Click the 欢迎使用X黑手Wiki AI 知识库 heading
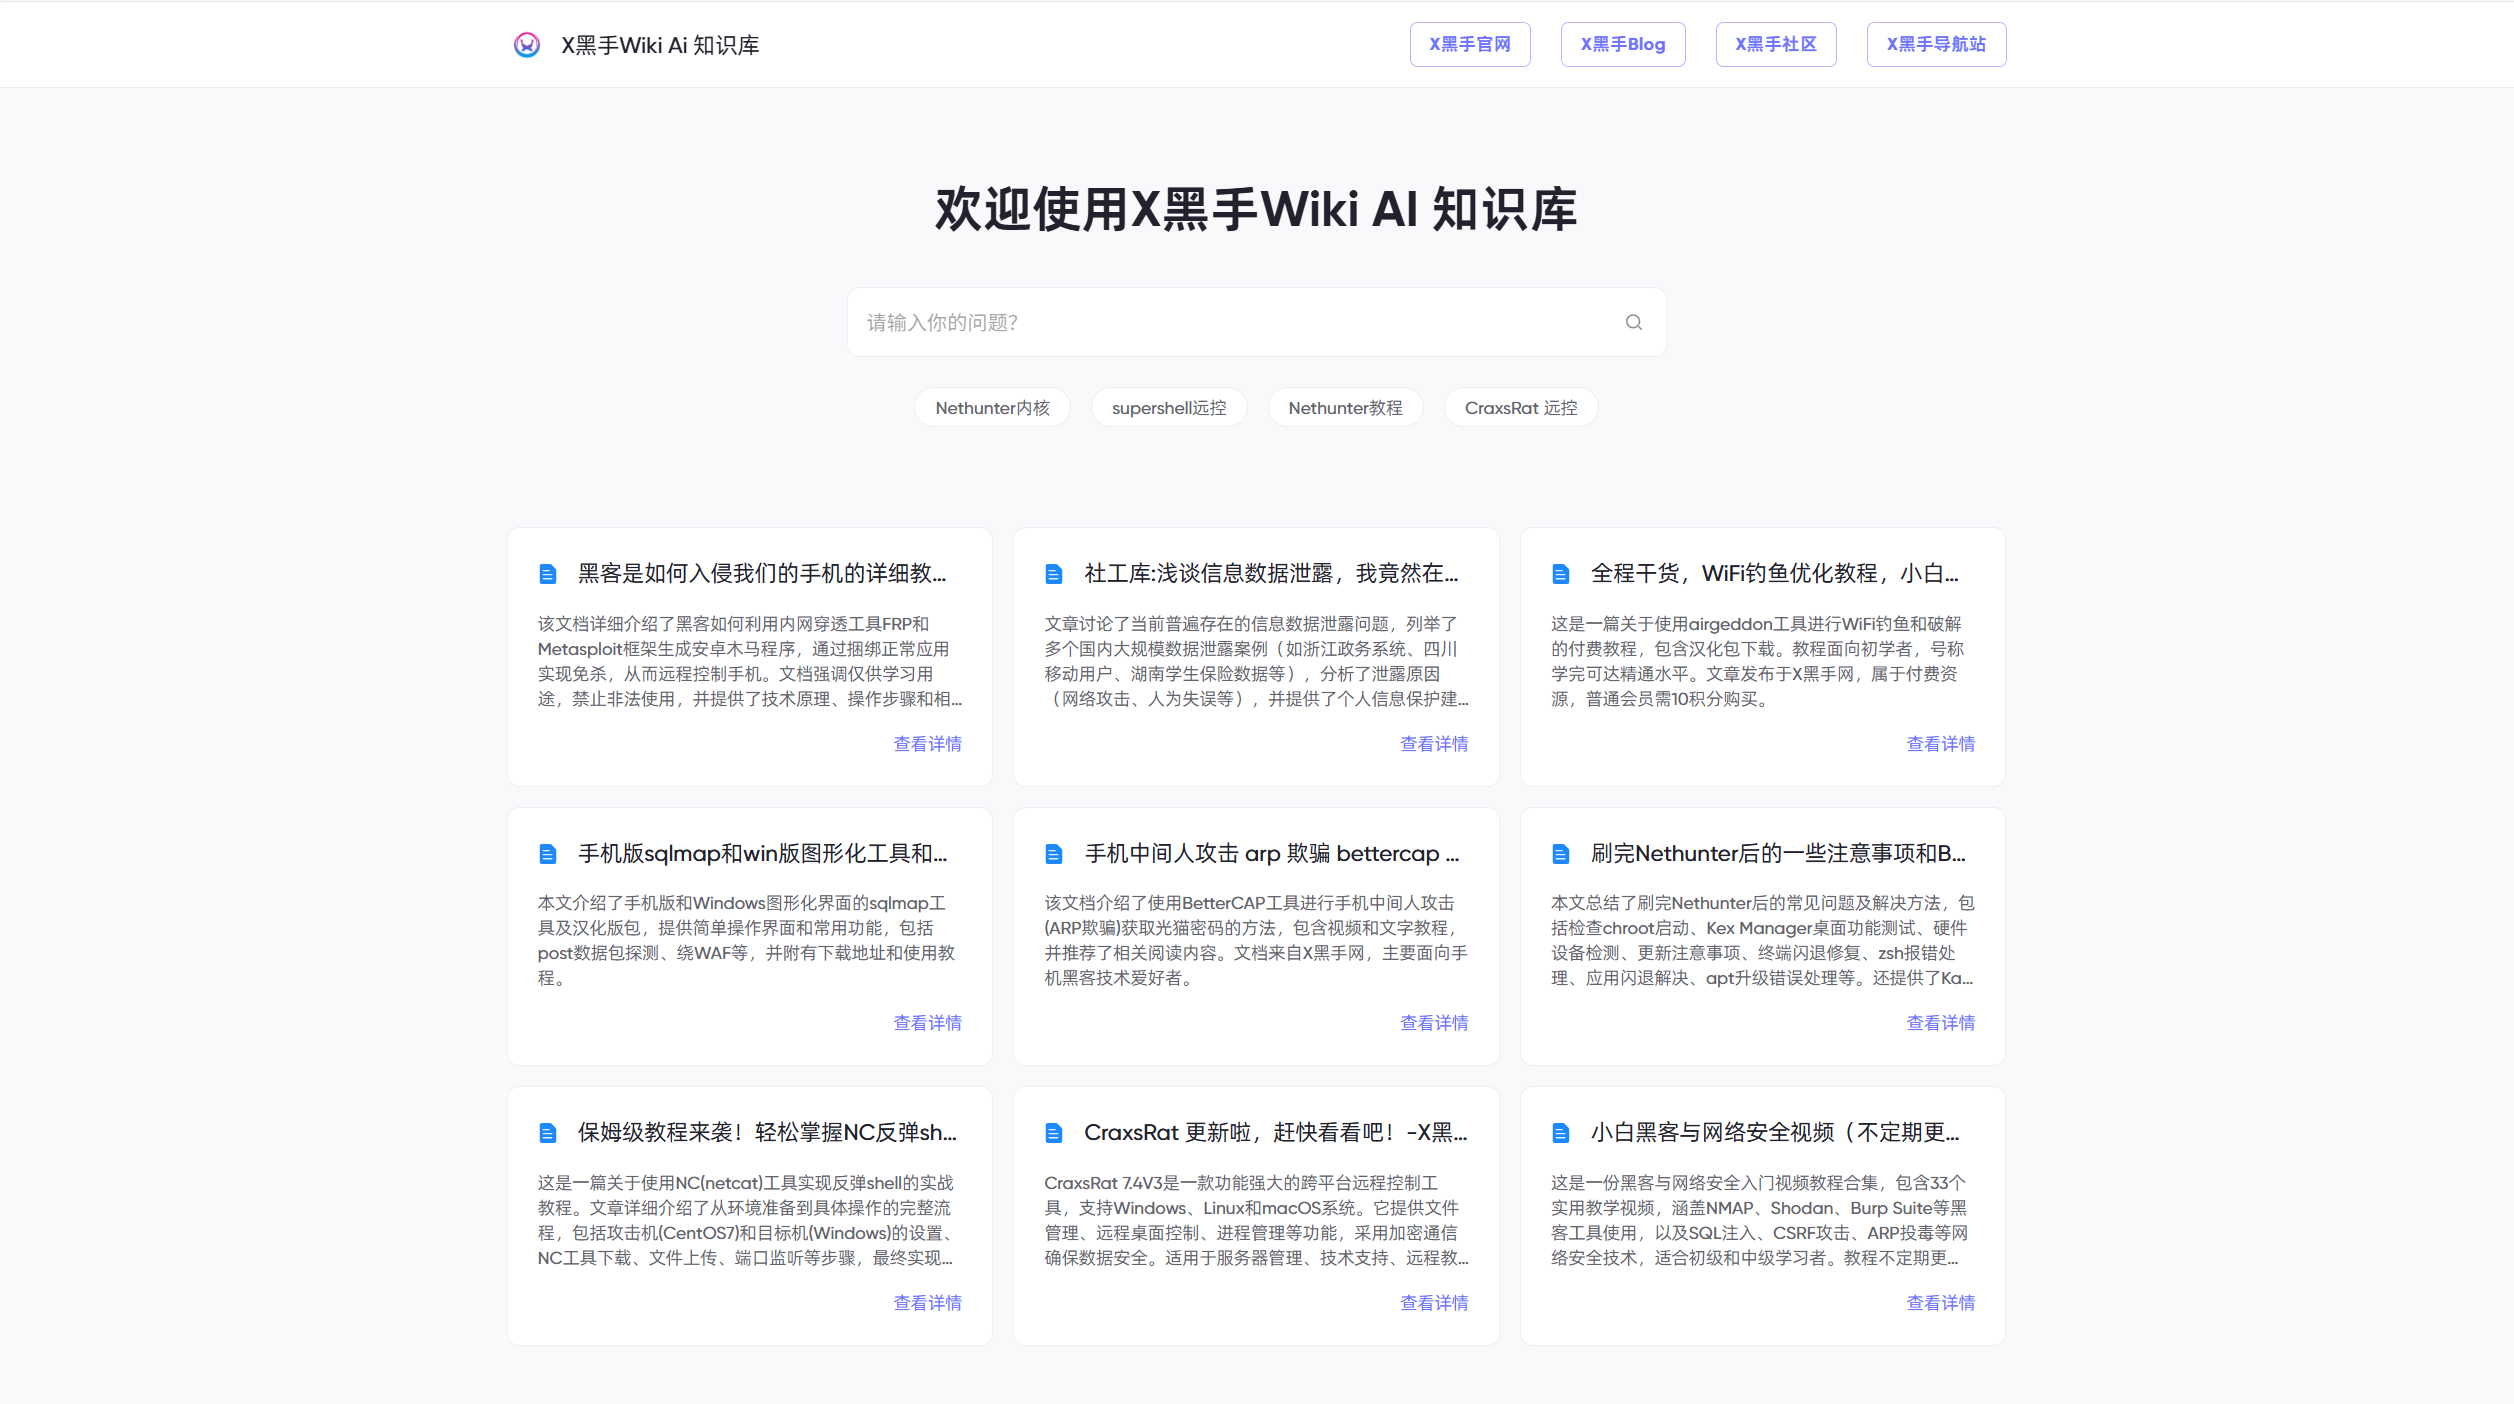 [1256, 209]
